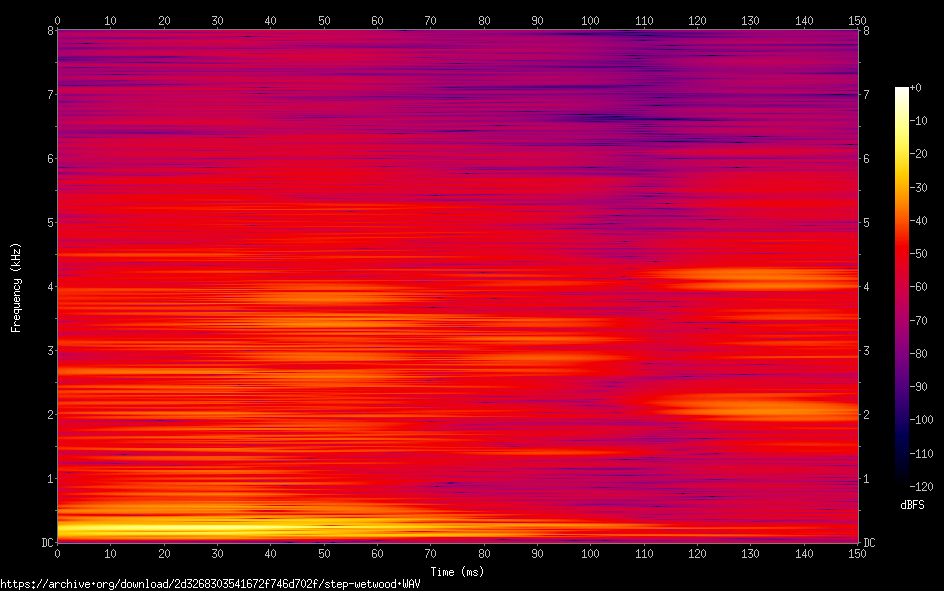Click the dBFS label under the color scale
The image size is (944, 591).
912,505
